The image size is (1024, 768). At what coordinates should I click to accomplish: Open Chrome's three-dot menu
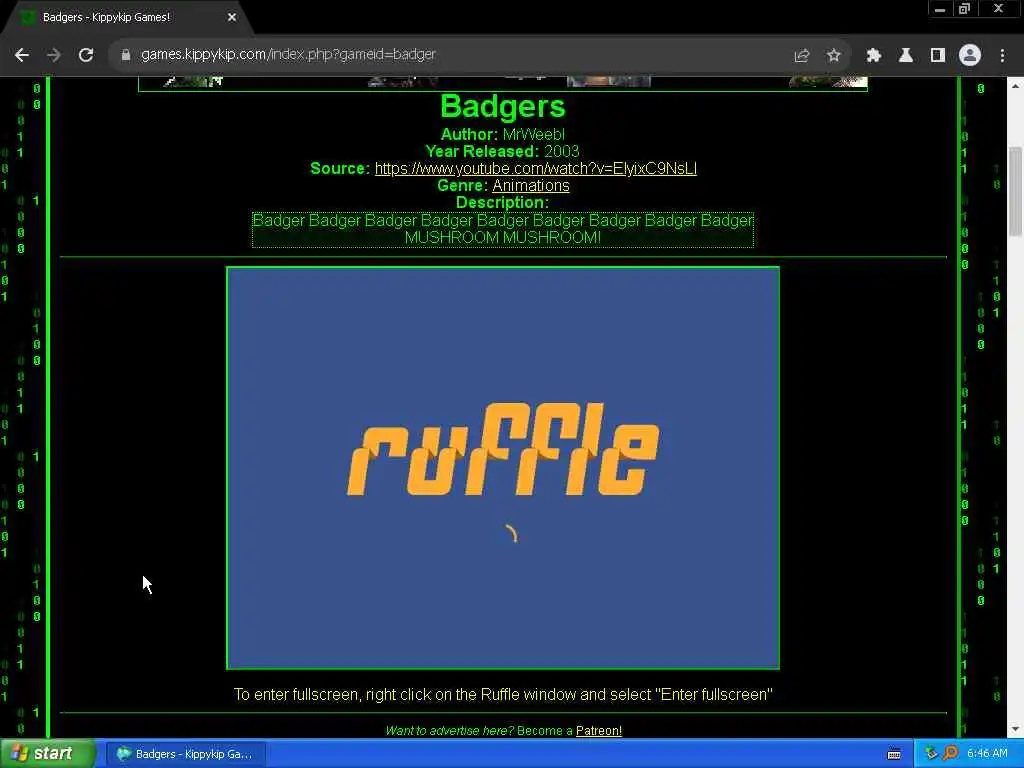click(x=1002, y=56)
